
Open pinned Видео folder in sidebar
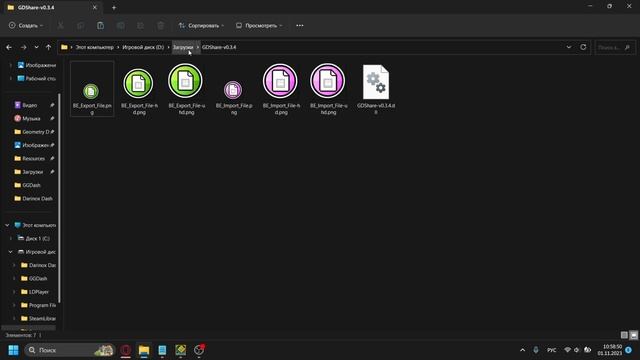[x=29, y=105]
